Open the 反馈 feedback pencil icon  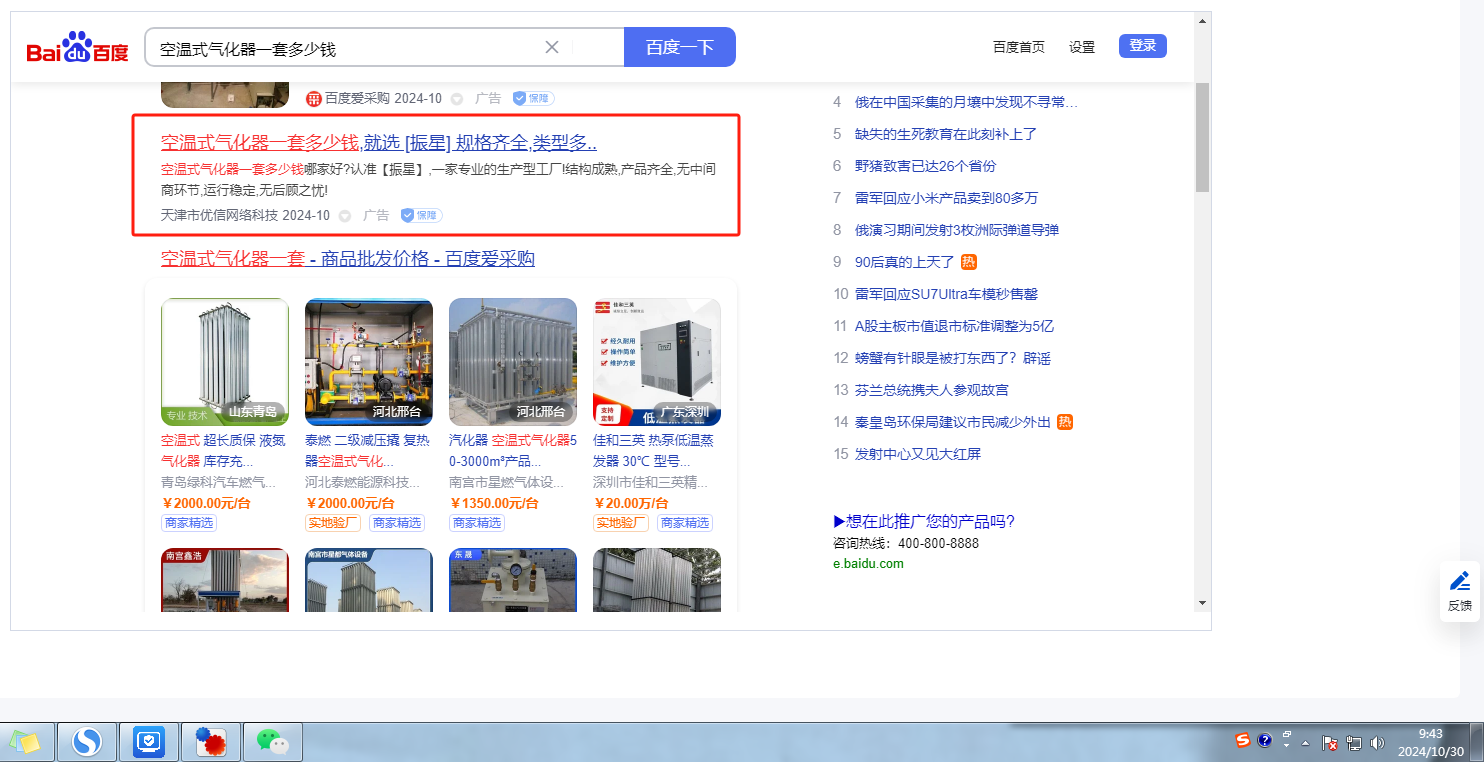(1460, 581)
